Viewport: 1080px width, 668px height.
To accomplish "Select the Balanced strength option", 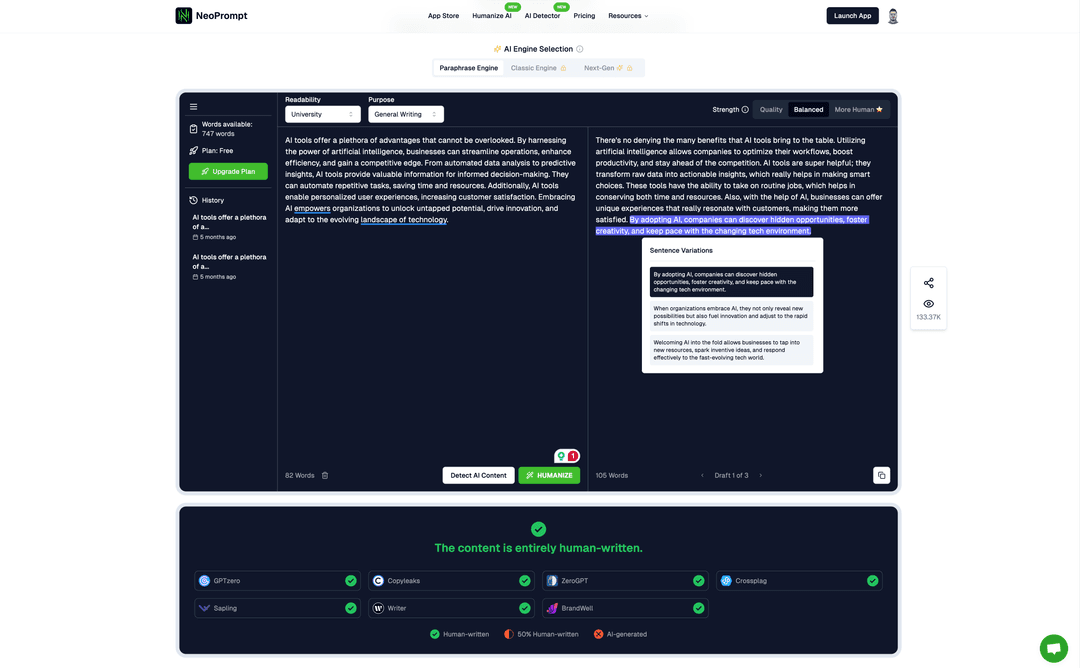I will pos(808,110).
